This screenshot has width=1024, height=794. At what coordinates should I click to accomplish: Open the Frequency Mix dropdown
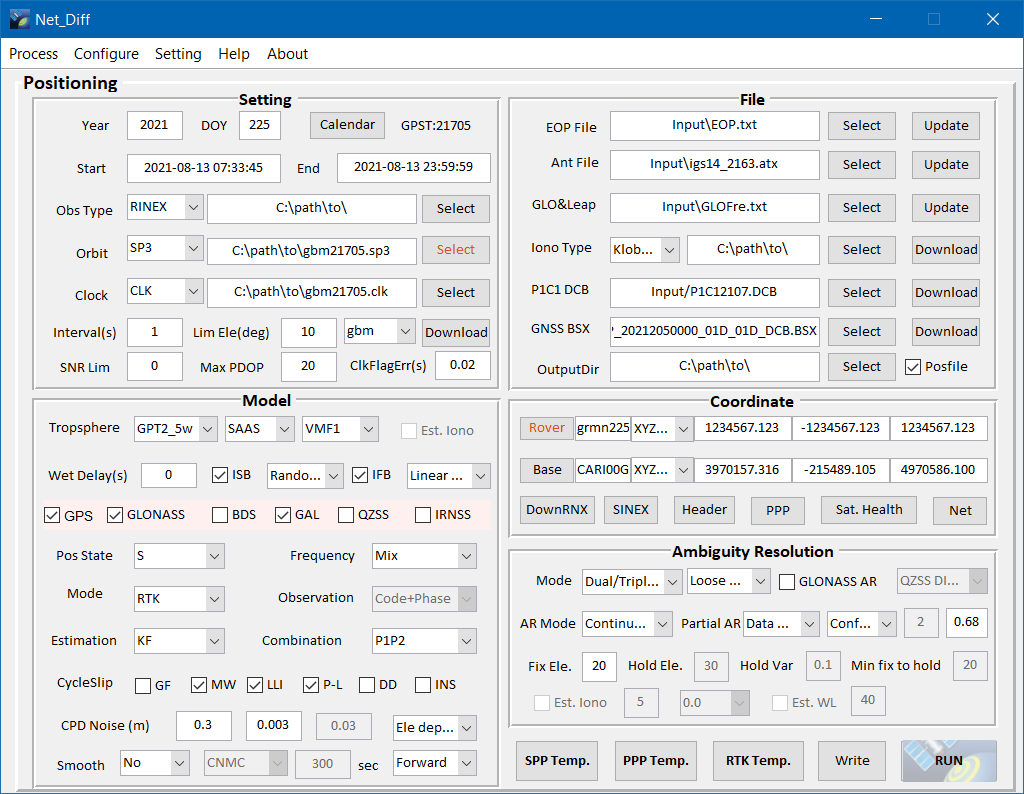click(x=424, y=556)
